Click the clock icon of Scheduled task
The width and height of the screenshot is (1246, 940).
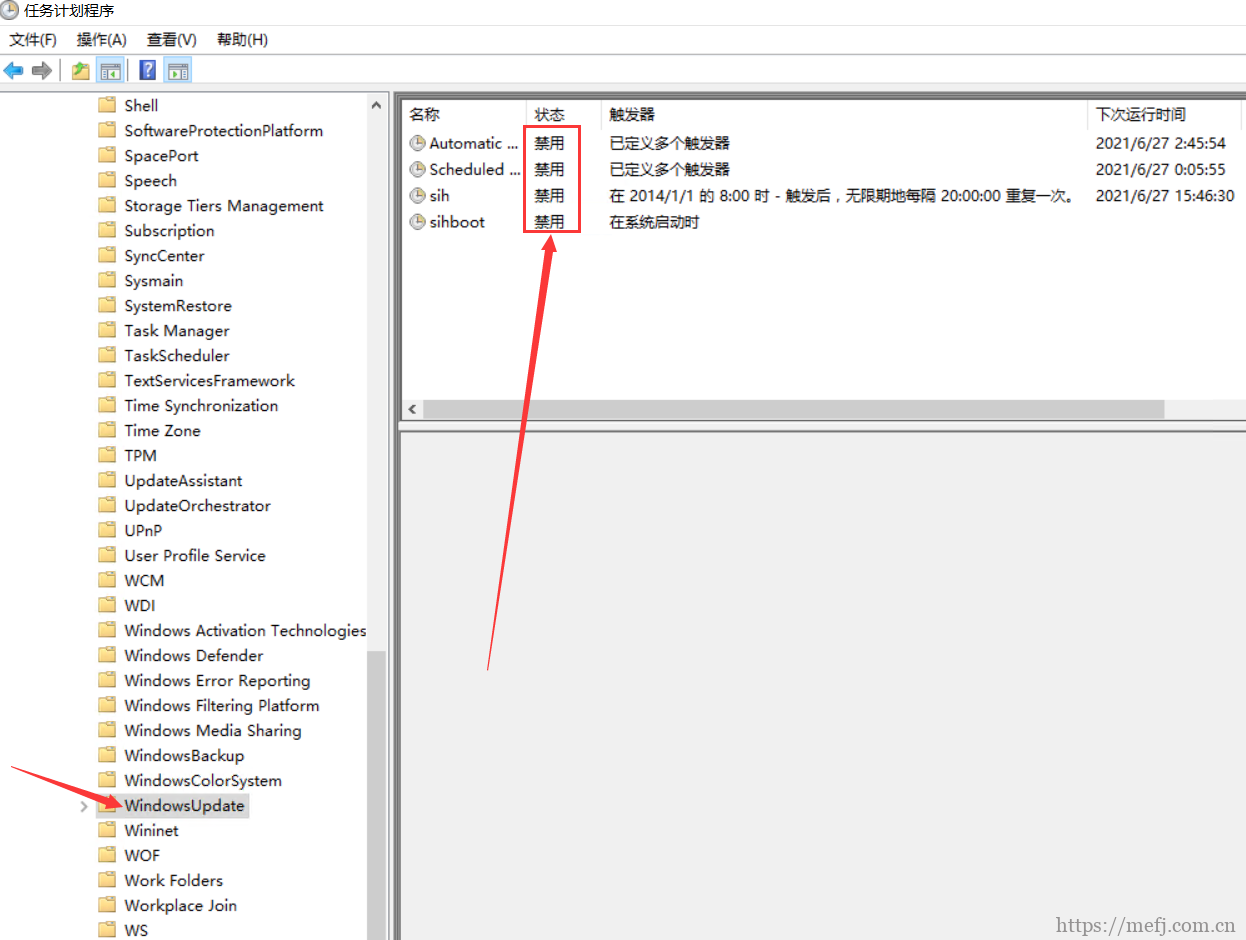click(418, 169)
